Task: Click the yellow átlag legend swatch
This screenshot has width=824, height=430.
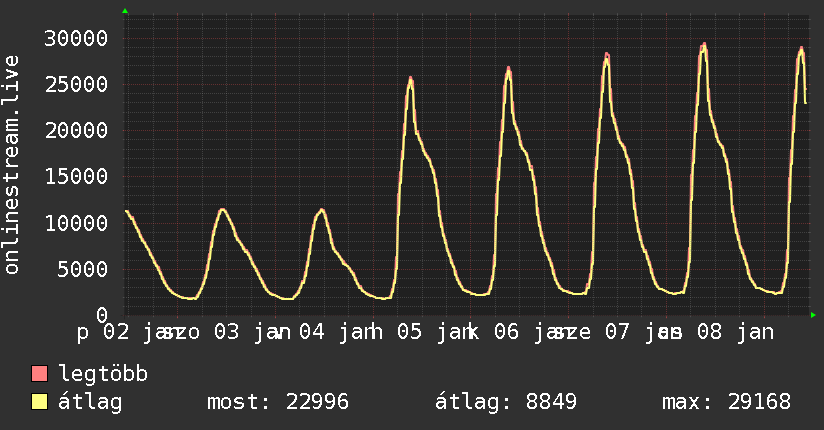Action: point(39,402)
